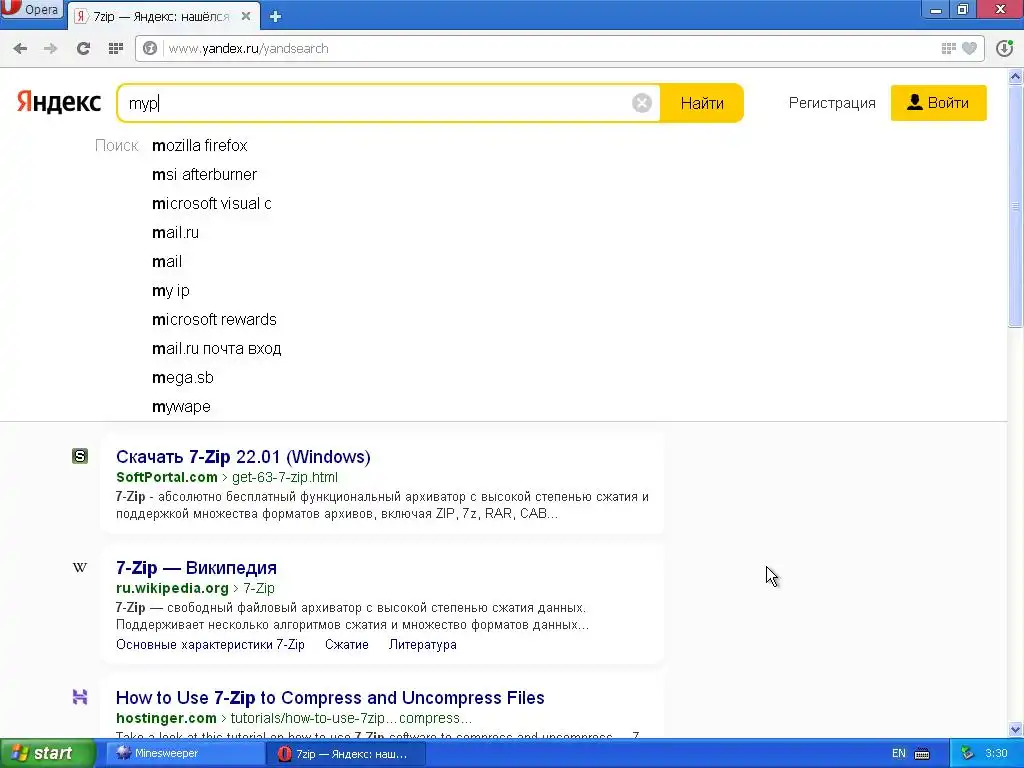Click the SoftPortal favicon beside first result
This screenshot has width=1024, height=768.
(x=80, y=456)
